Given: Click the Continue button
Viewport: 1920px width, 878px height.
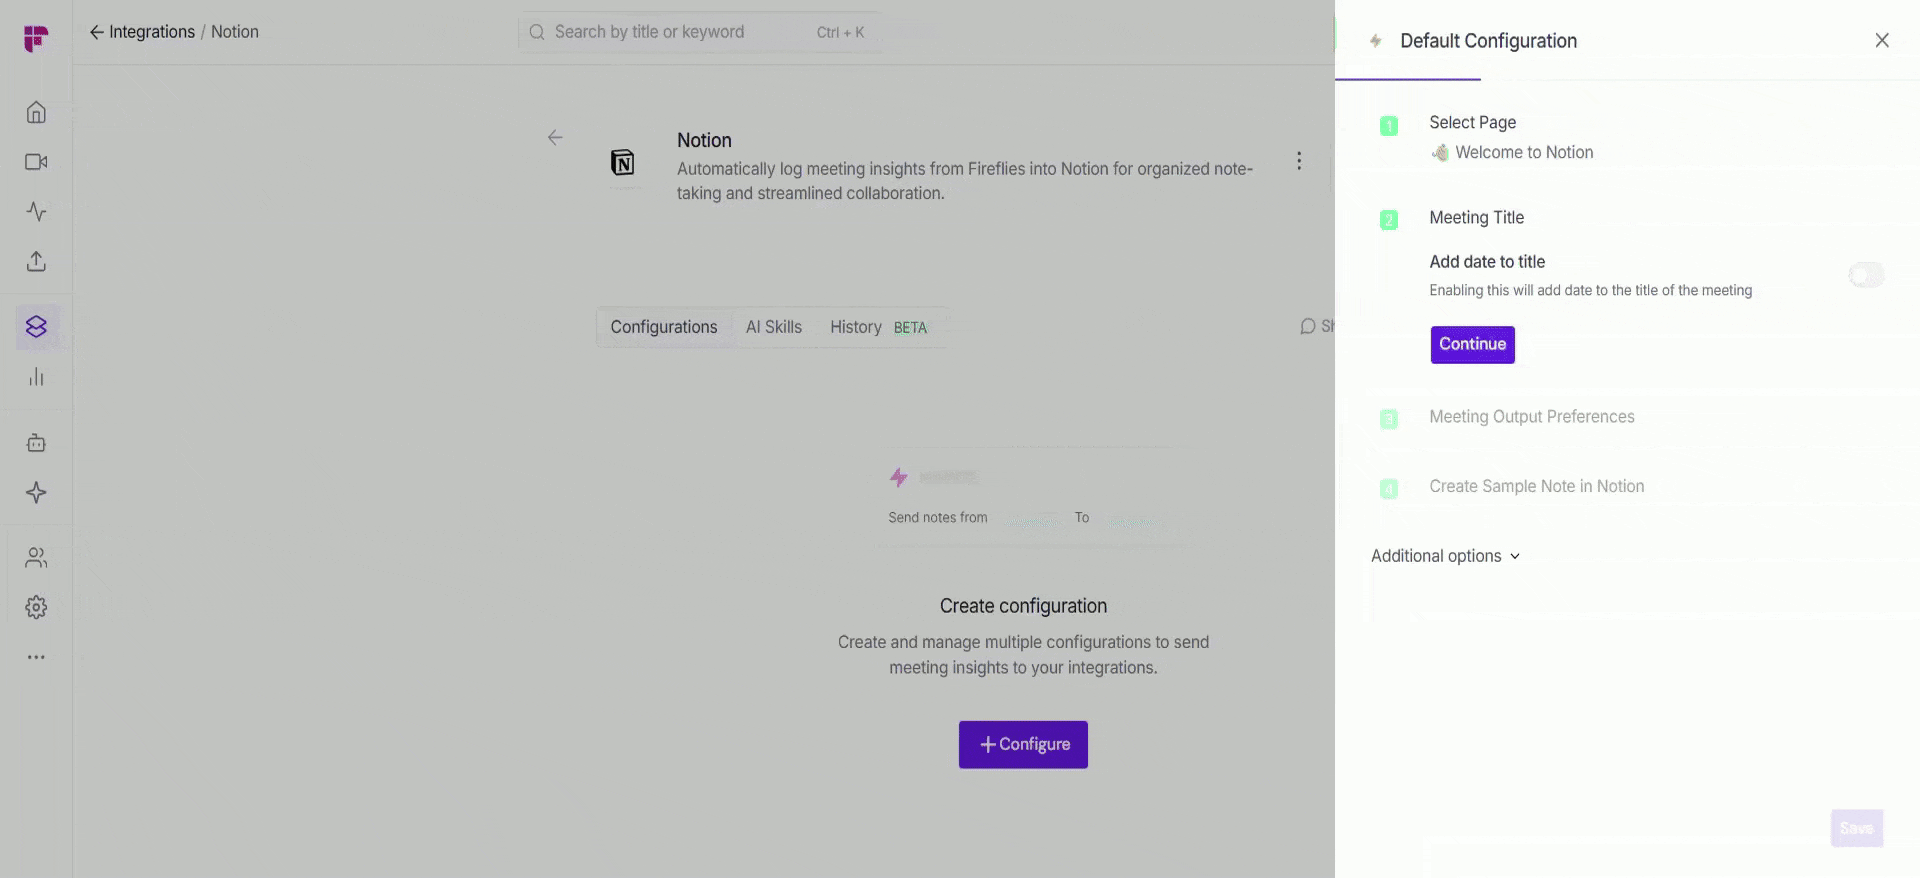Looking at the screenshot, I should (x=1472, y=345).
